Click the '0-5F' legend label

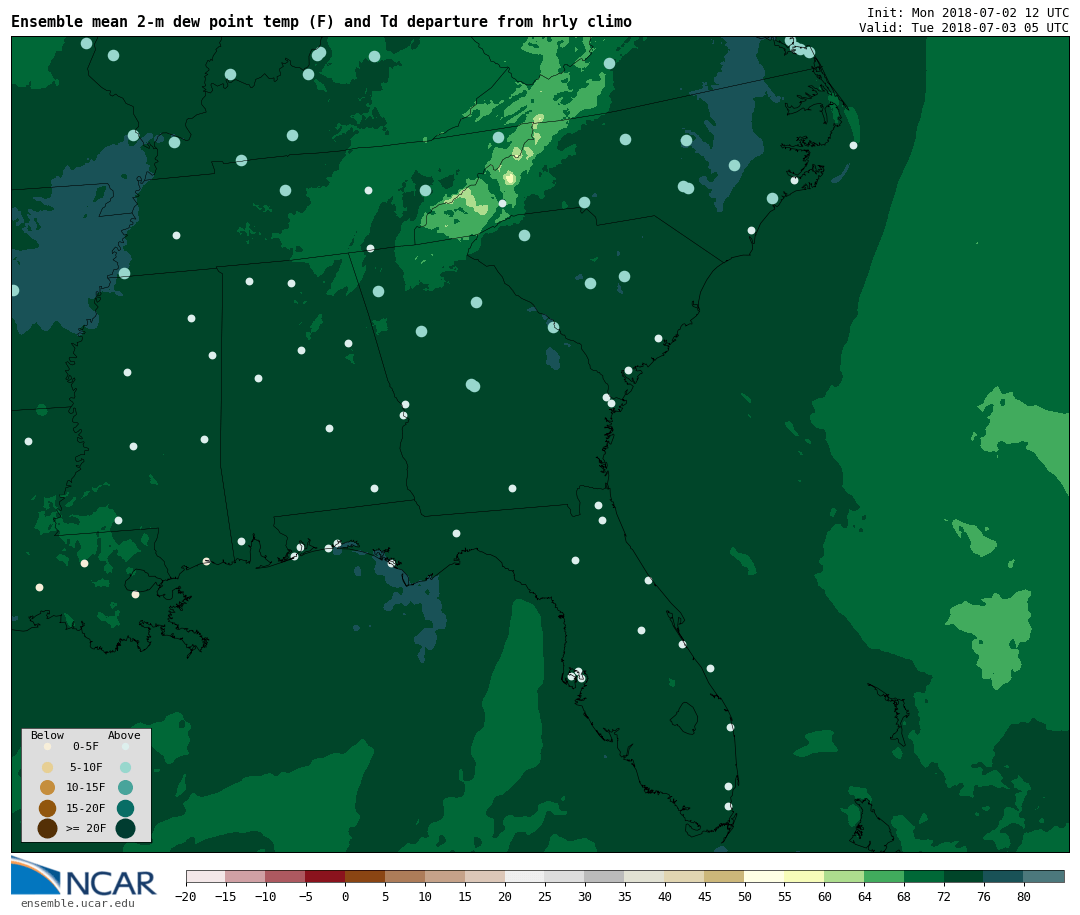coord(86,747)
